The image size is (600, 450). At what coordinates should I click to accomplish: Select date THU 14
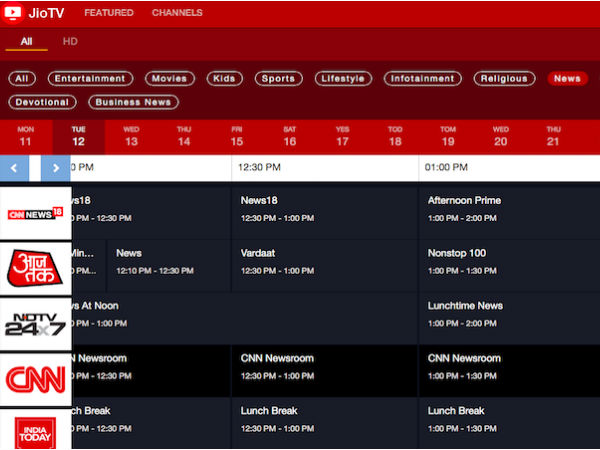[x=184, y=137]
